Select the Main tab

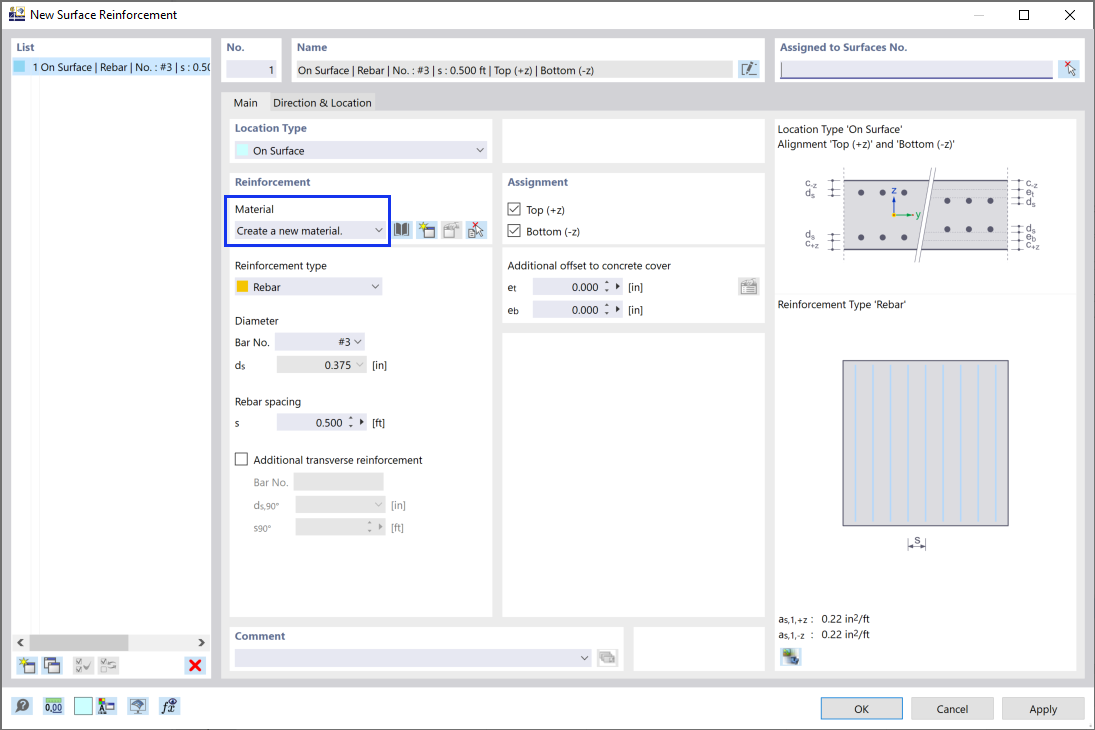click(246, 102)
